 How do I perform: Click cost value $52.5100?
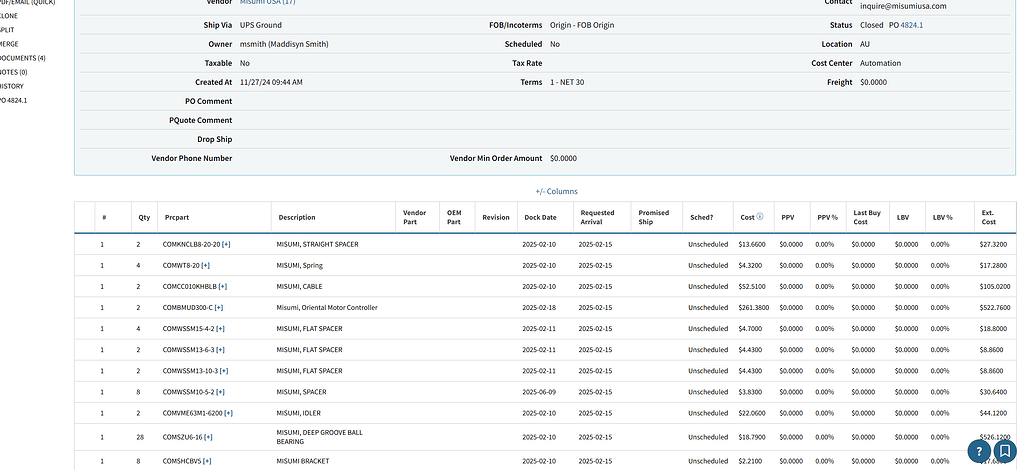tap(752, 287)
